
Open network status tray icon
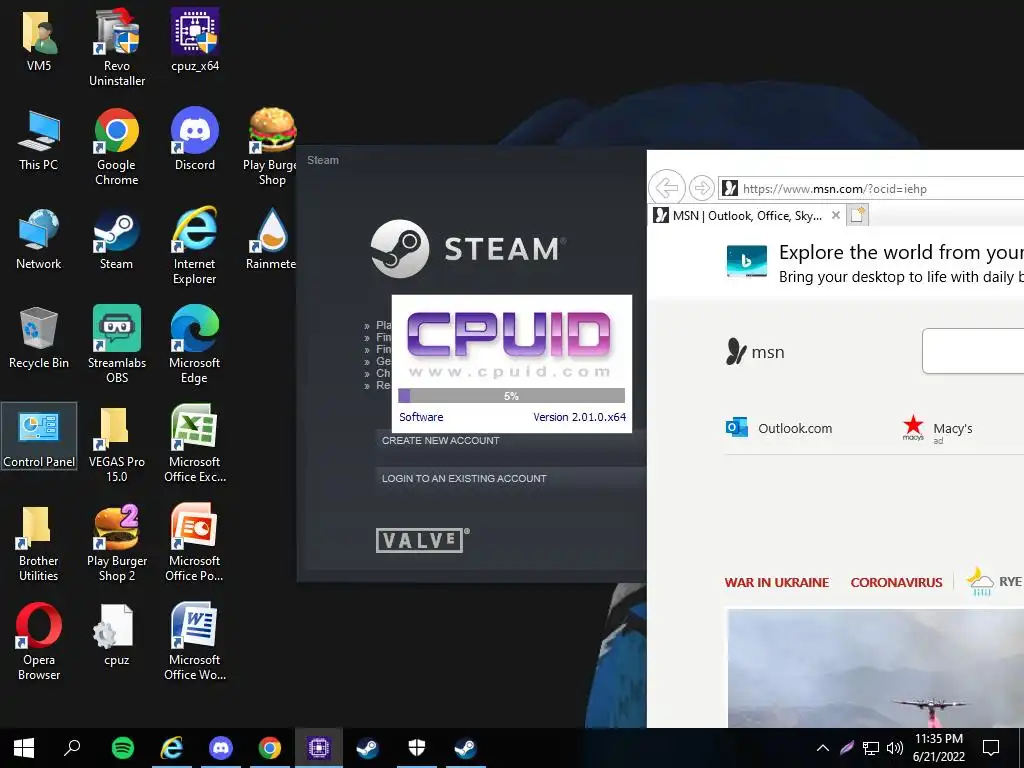tap(871, 748)
